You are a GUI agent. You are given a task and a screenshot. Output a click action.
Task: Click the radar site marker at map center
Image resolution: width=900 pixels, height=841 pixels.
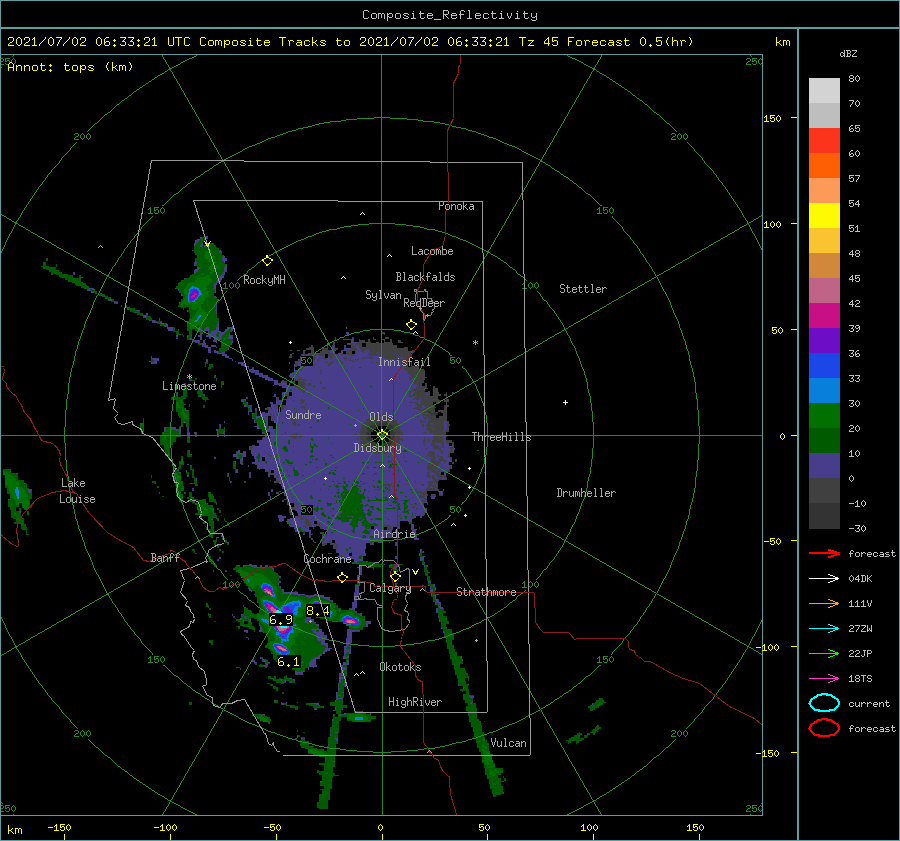(382, 435)
